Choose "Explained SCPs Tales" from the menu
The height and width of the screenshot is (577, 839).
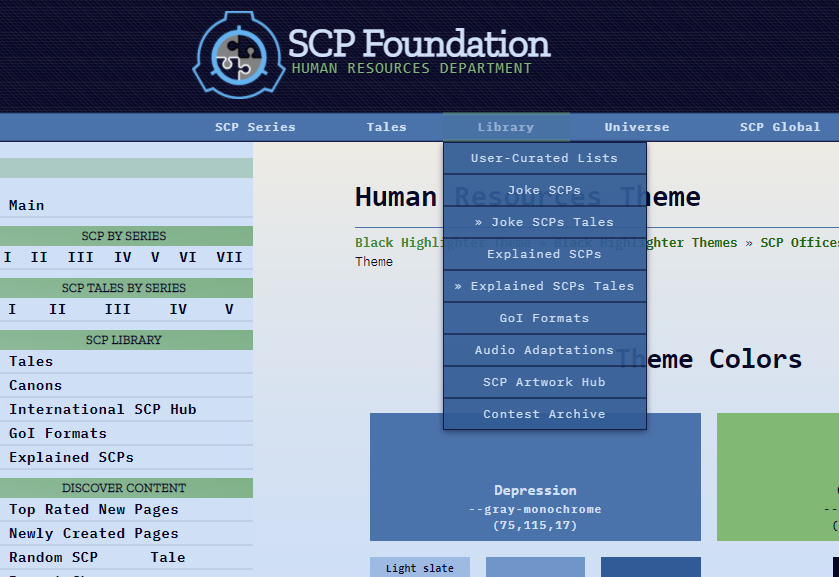544,285
